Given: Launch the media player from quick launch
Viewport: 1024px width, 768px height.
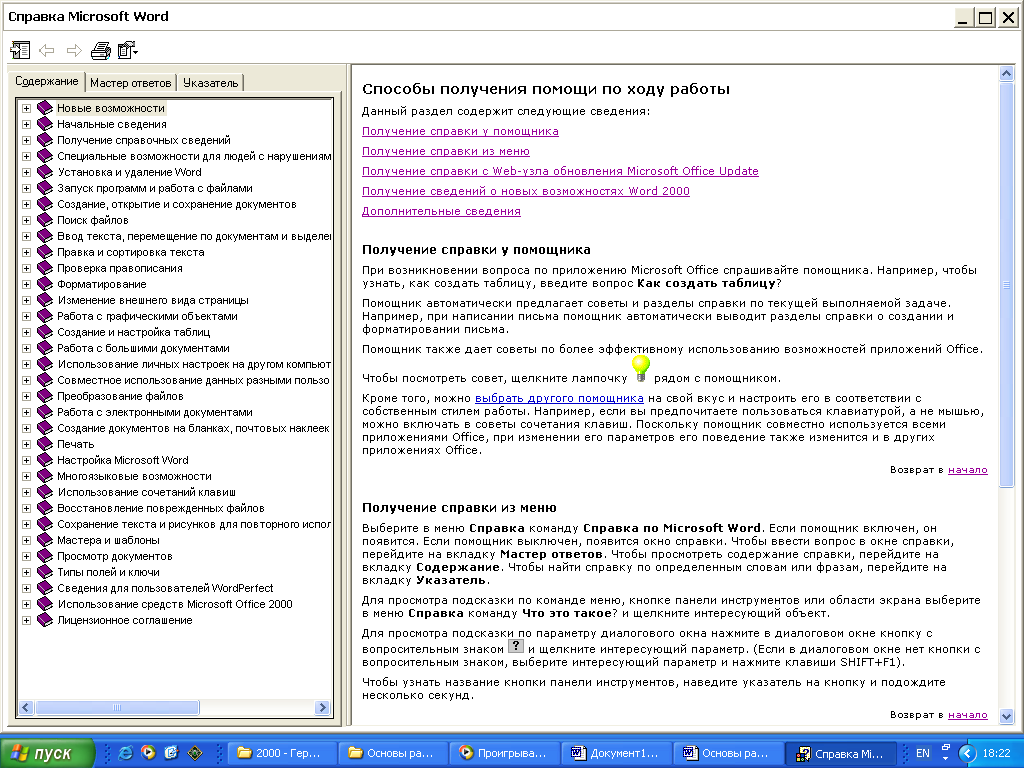Looking at the screenshot, I should (148, 752).
